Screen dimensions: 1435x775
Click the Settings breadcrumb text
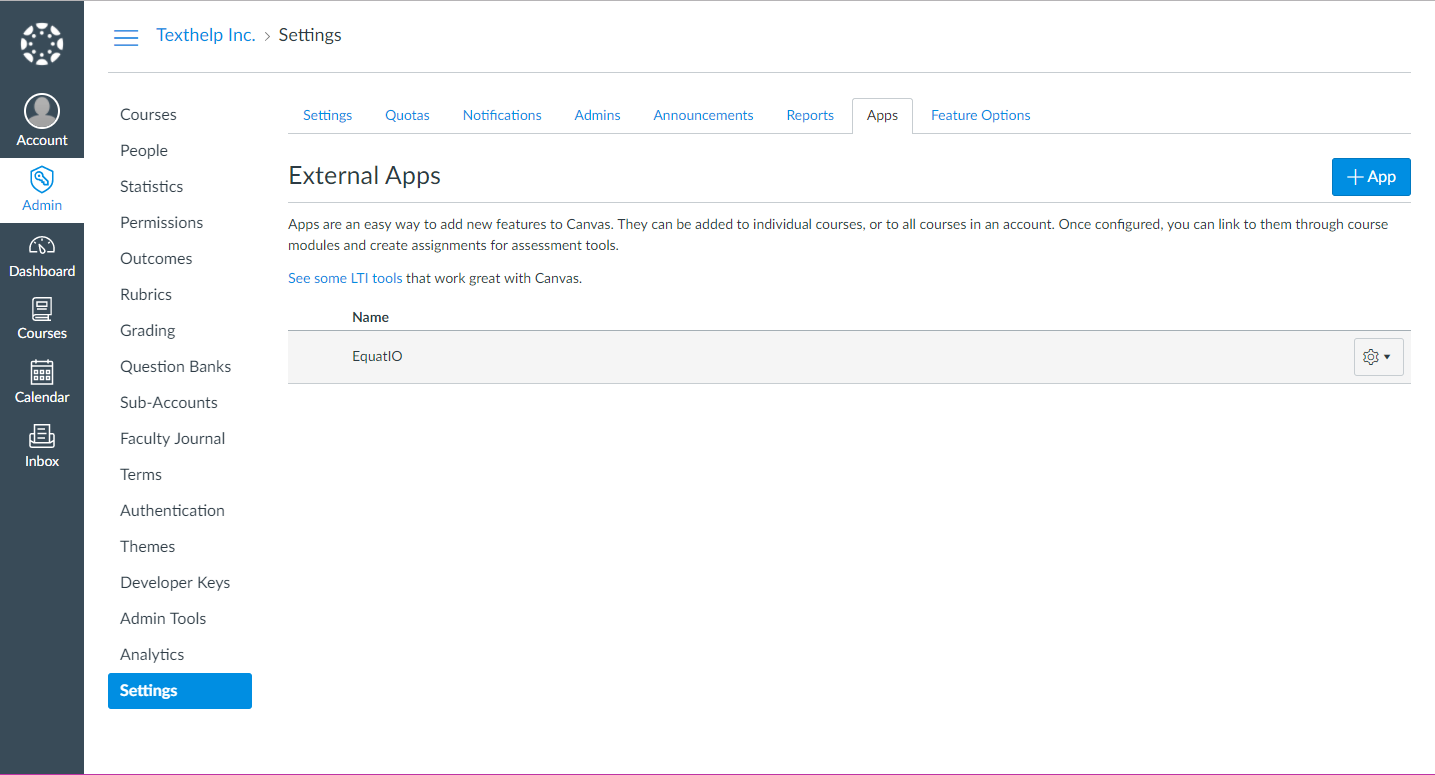click(310, 35)
